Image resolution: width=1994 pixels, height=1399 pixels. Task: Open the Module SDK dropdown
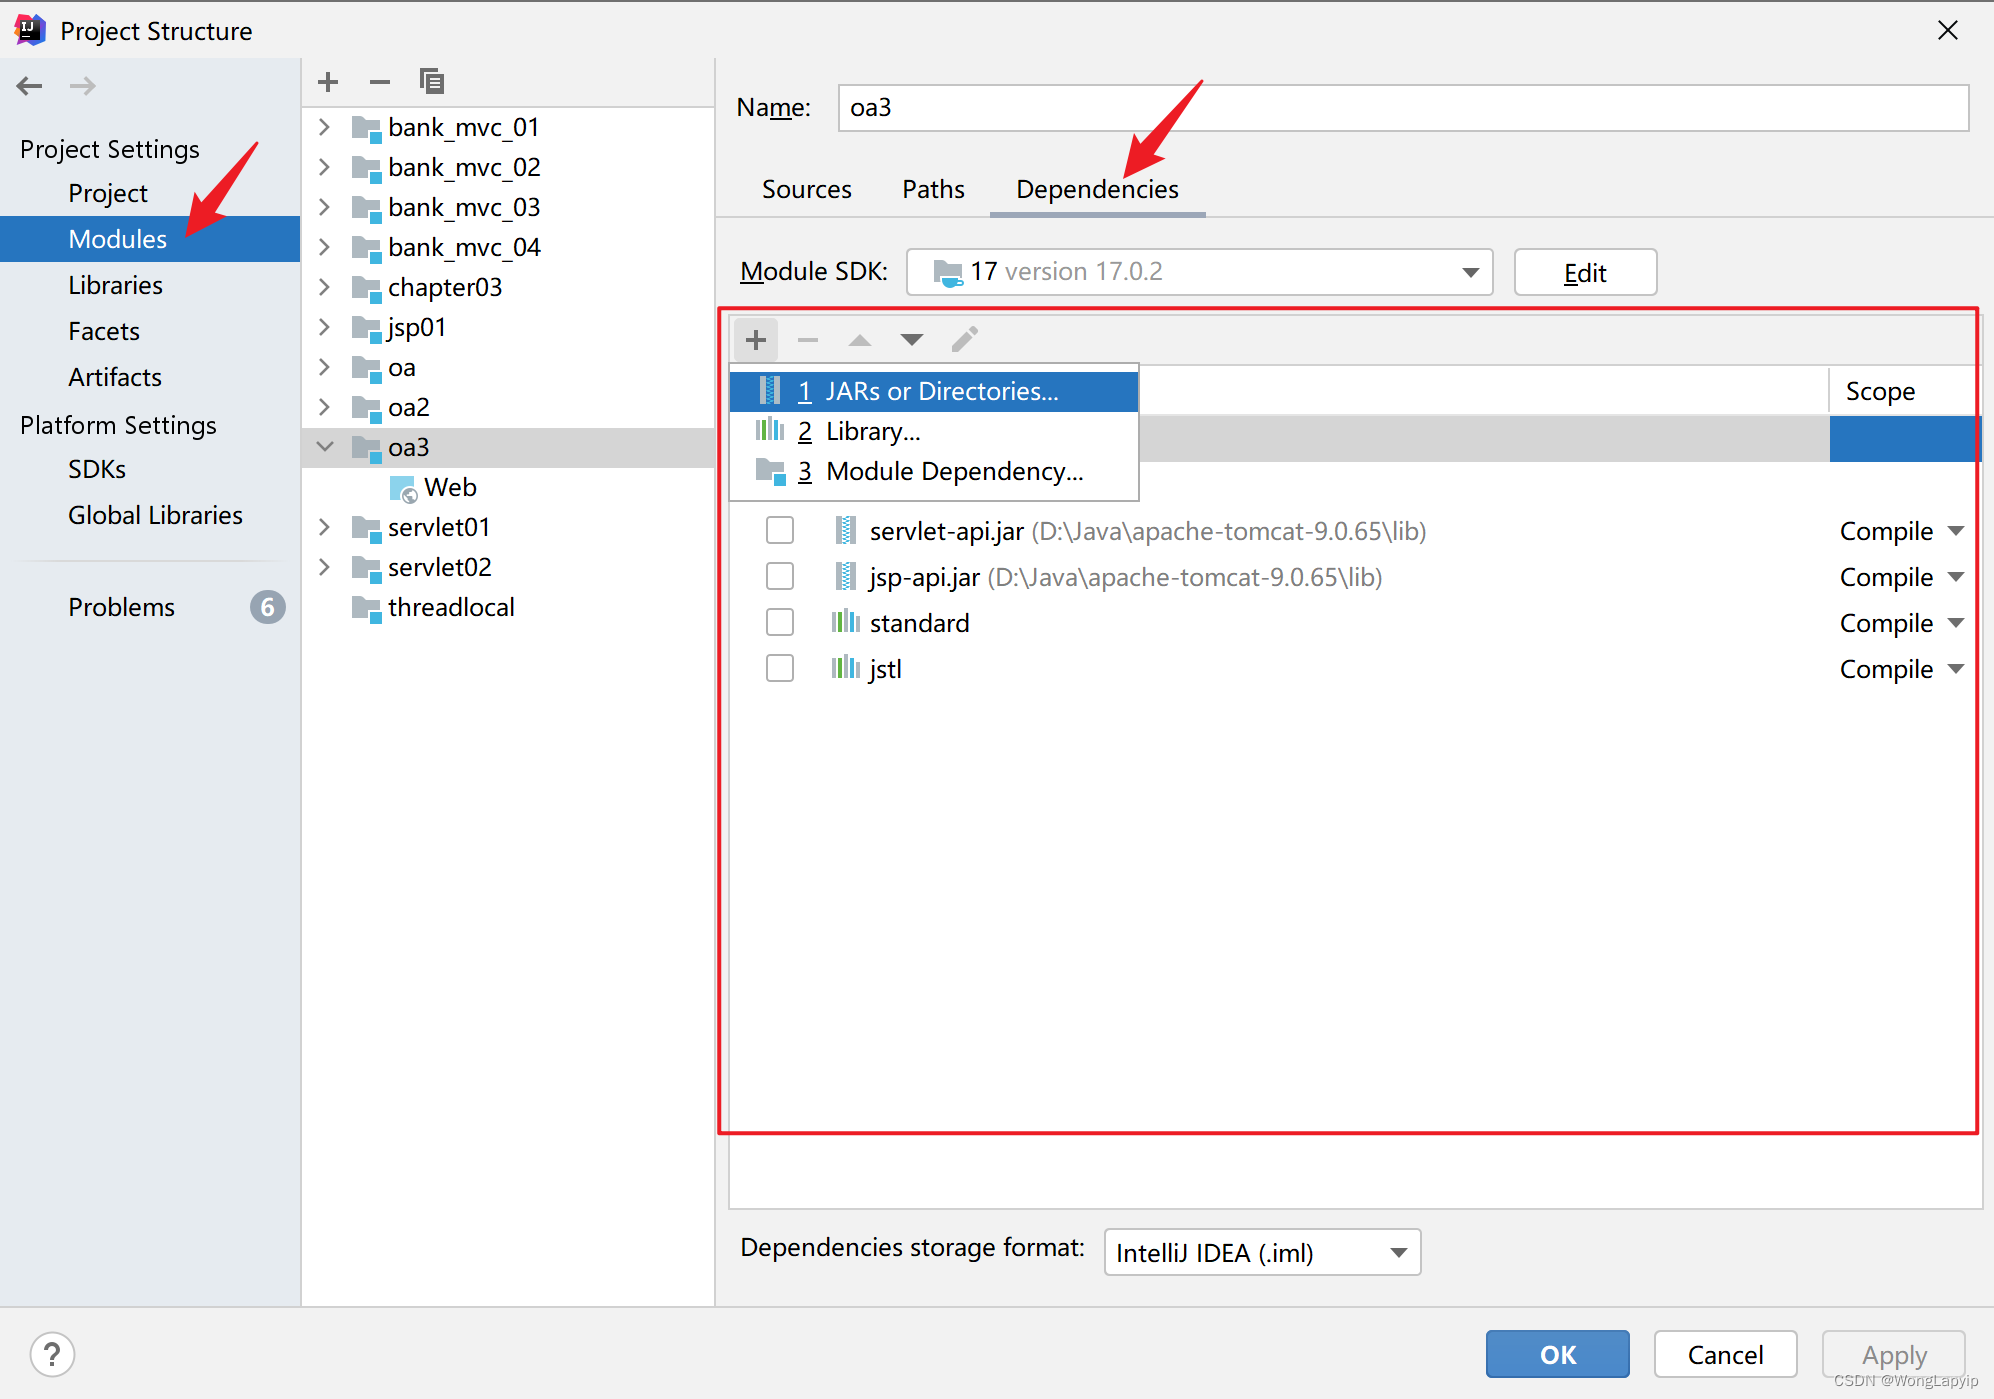tap(1198, 272)
